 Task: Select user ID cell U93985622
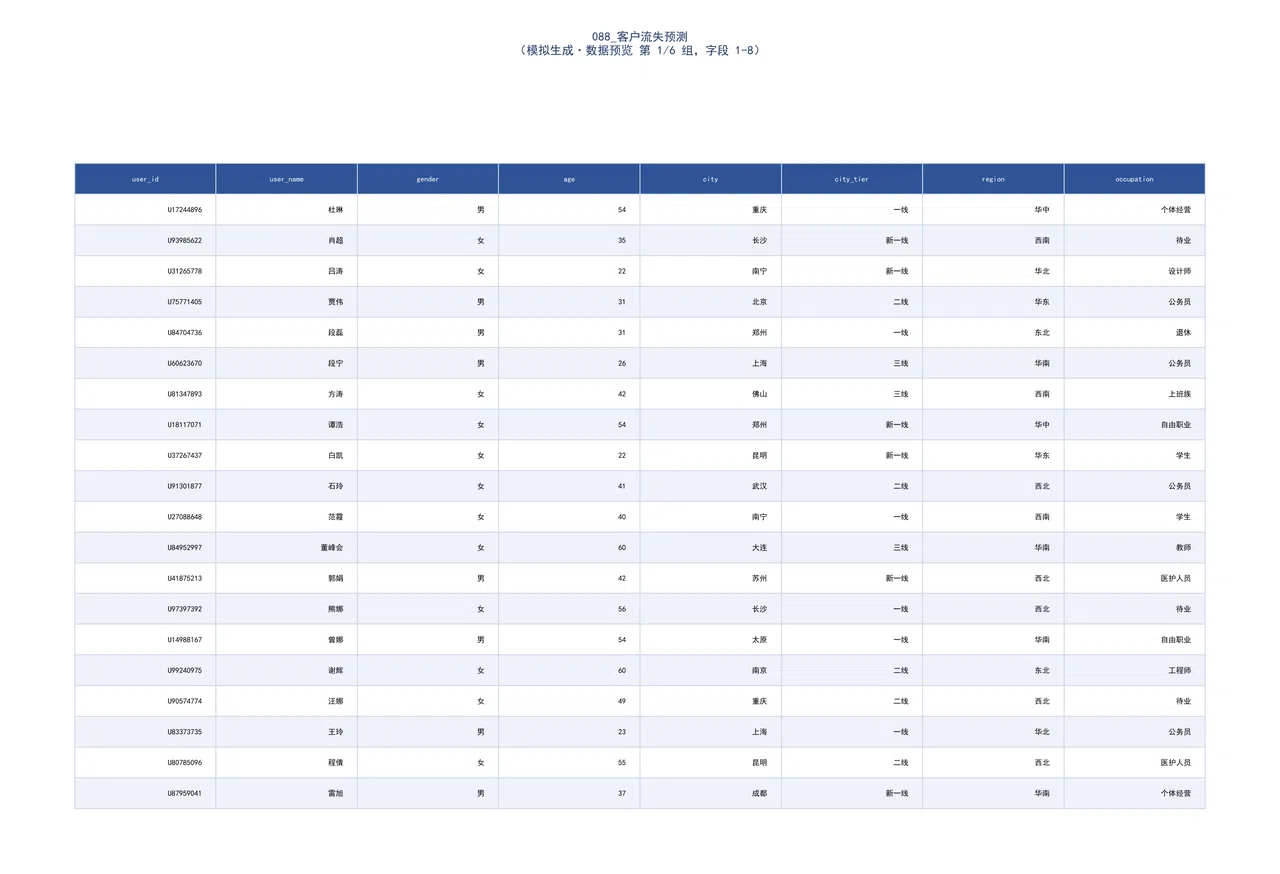click(145, 241)
